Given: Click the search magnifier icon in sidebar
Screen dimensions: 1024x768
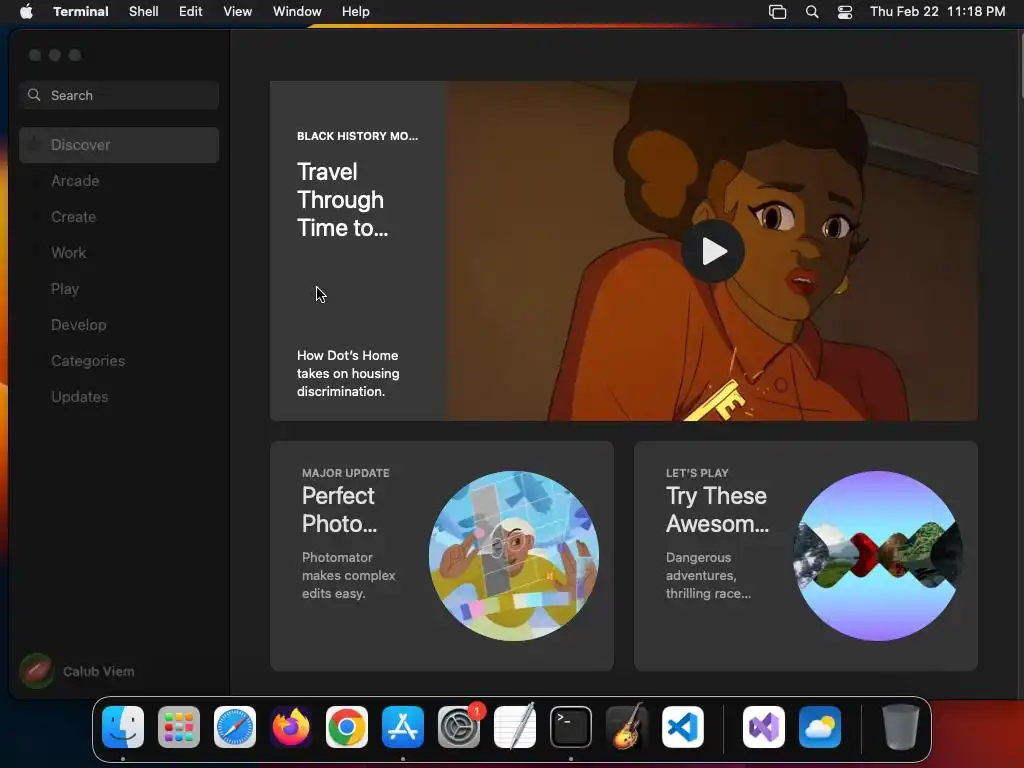Looking at the screenshot, I should 34,95.
